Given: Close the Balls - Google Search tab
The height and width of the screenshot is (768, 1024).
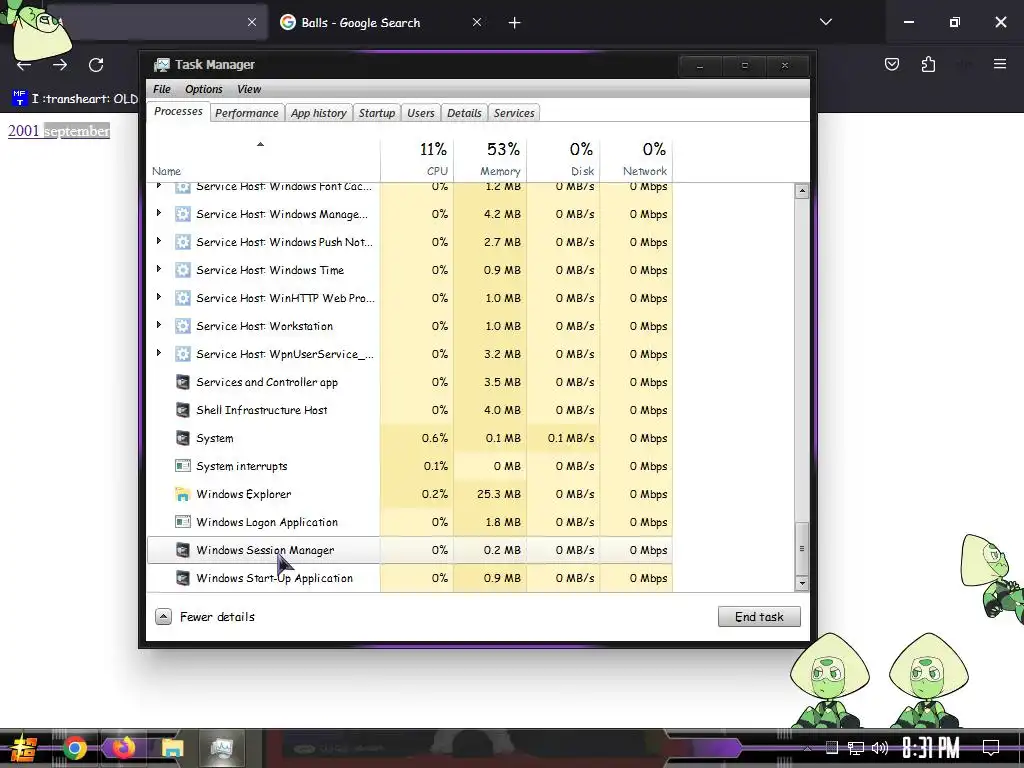Looking at the screenshot, I should point(477,23).
